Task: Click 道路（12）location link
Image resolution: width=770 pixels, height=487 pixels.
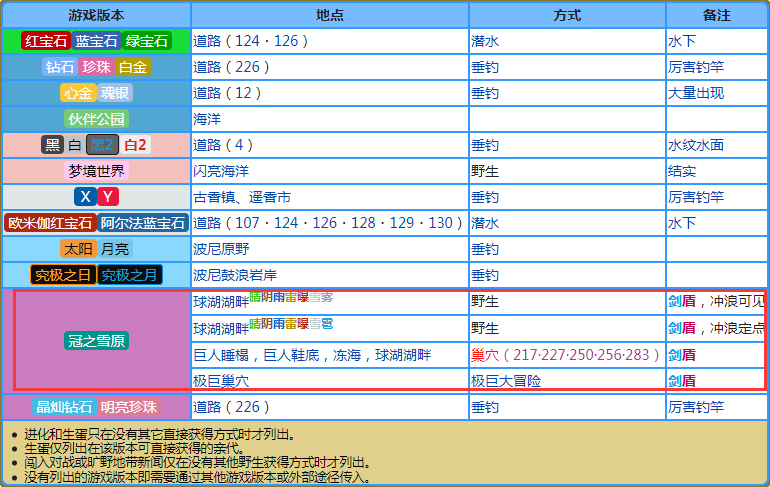Action: pyautogui.click(x=227, y=93)
